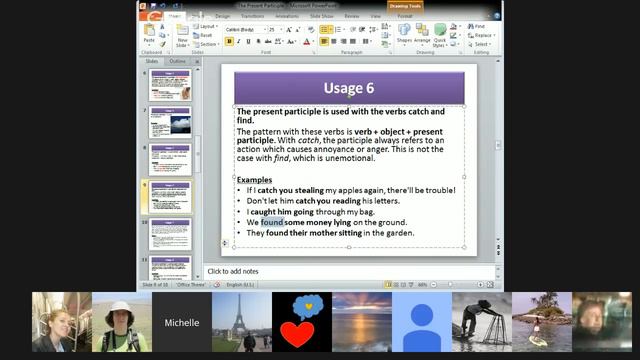Click the red Font Color button
The image size is (640, 360).
click(306, 42)
